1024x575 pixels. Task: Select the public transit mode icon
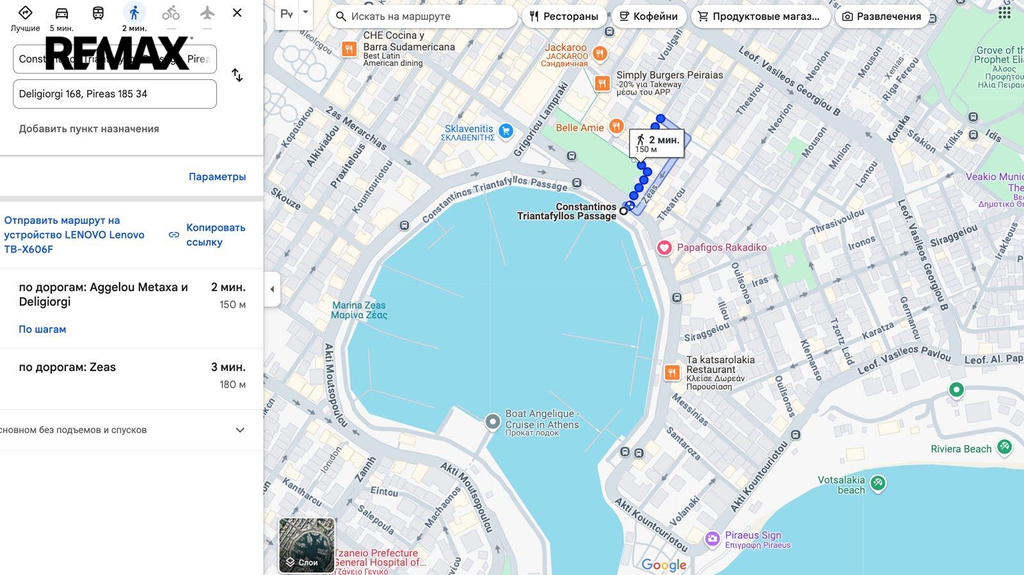click(98, 14)
